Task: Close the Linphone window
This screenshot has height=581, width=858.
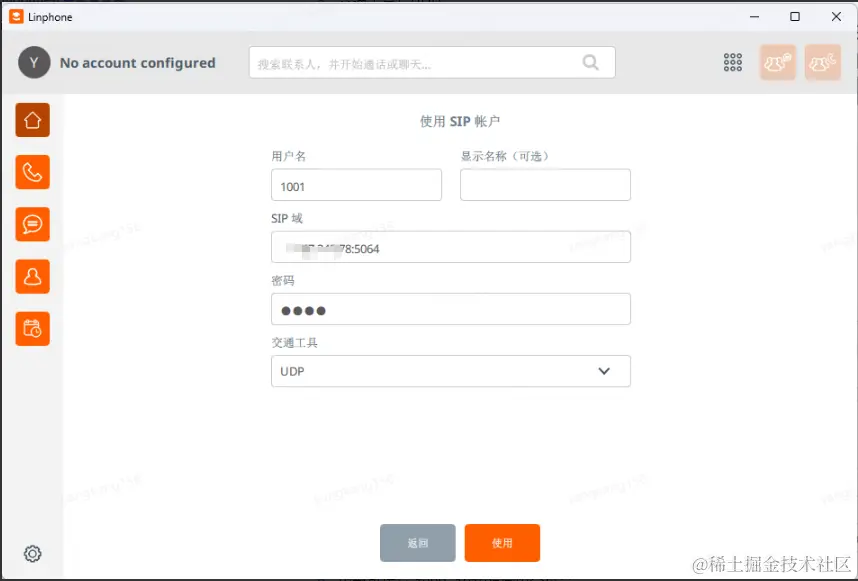Action: click(836, 16)
